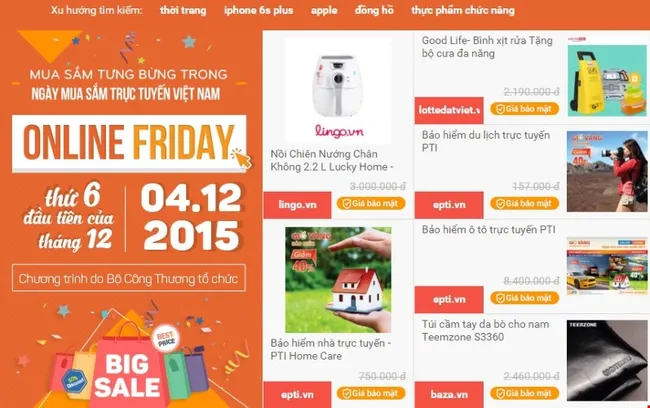Click 'Giá bảo mật' badge under air fryer
Image resolution: width=650 pixels, height=408 pixels.
[371, 204]
